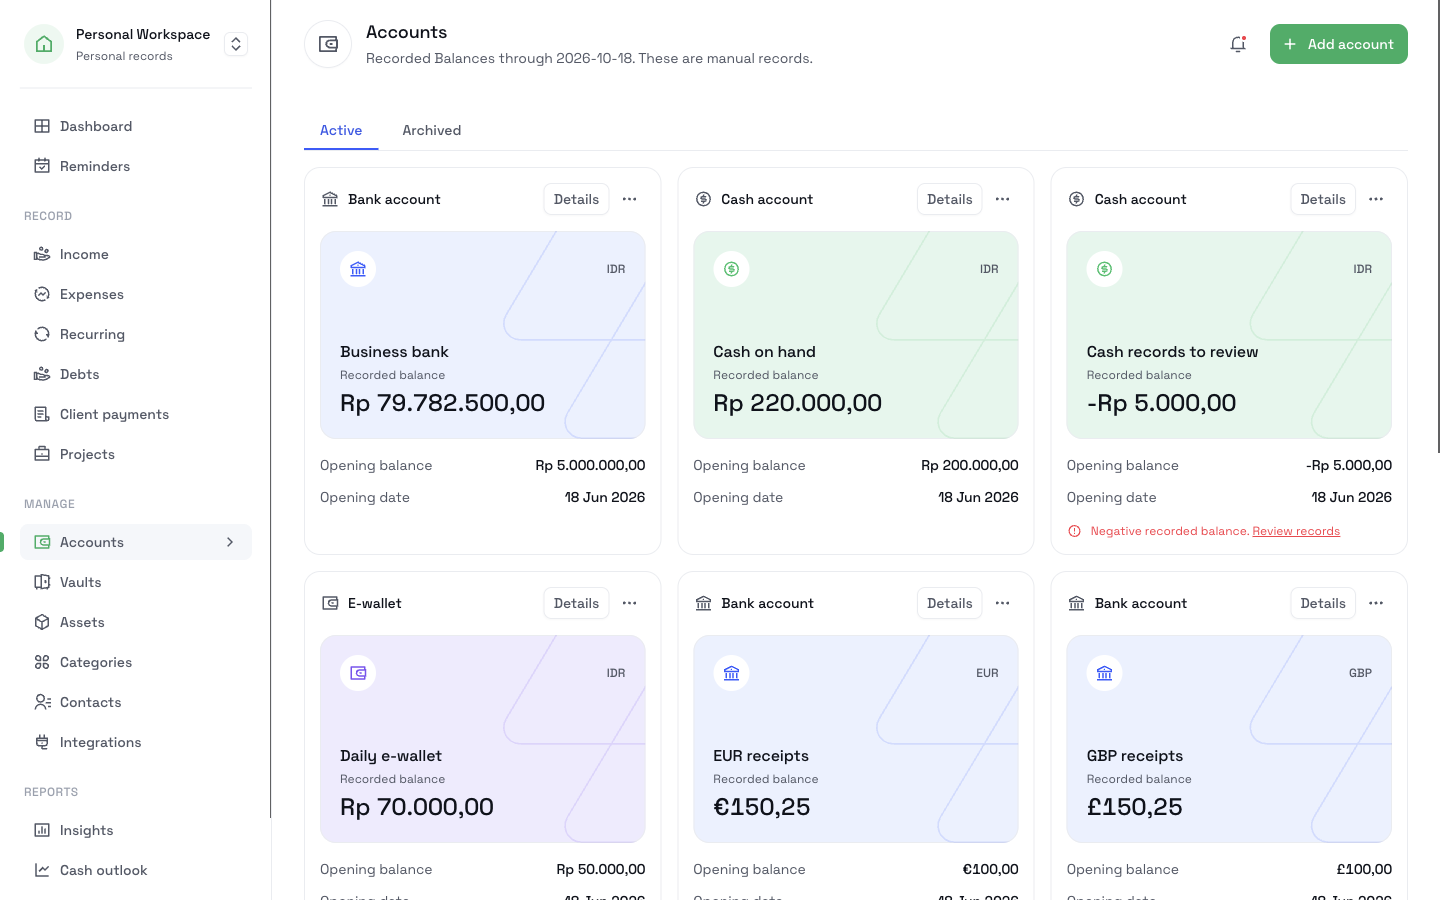Click the €150,25 recorded balance
1440x900 pixels.
(762, 807)
